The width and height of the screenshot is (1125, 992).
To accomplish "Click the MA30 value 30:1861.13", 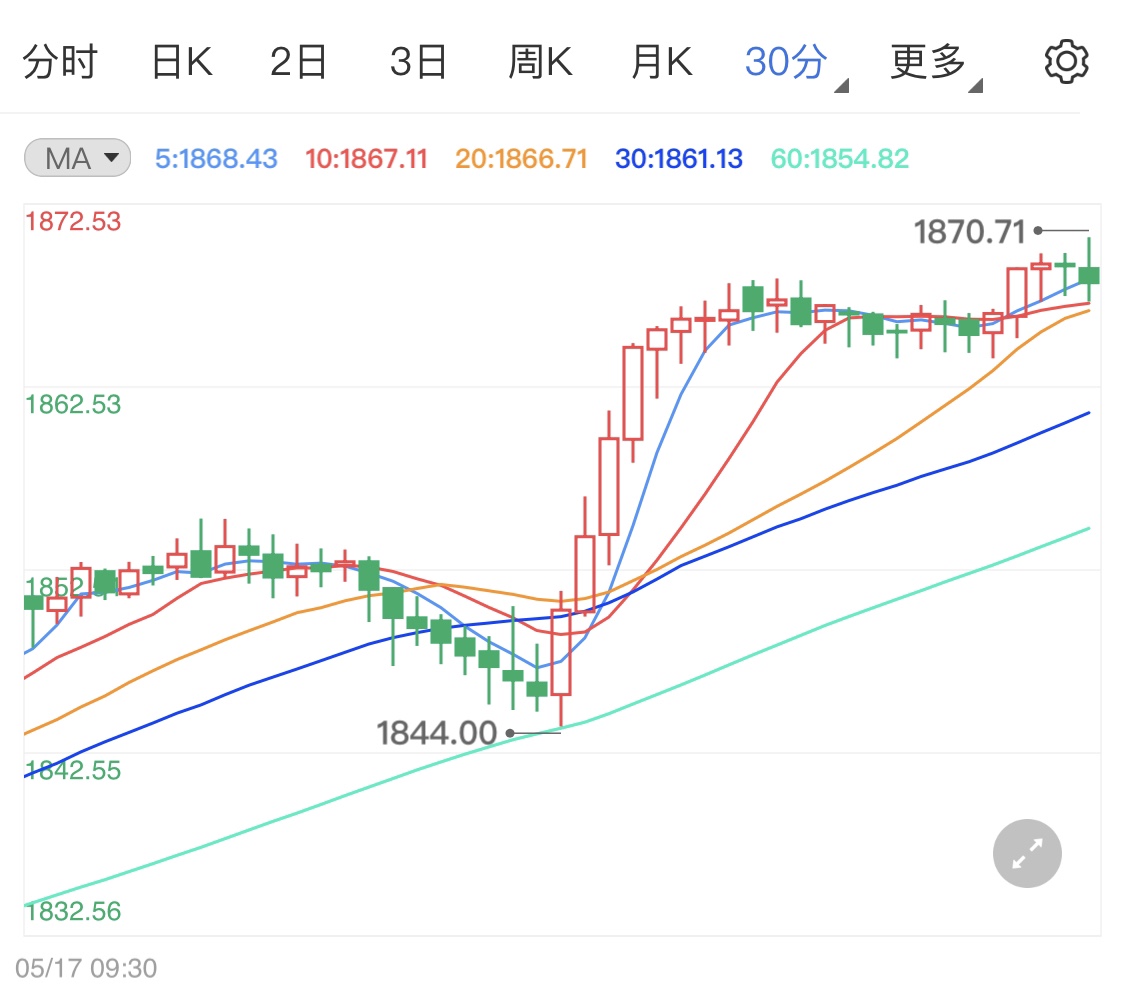I will point(678,159).
